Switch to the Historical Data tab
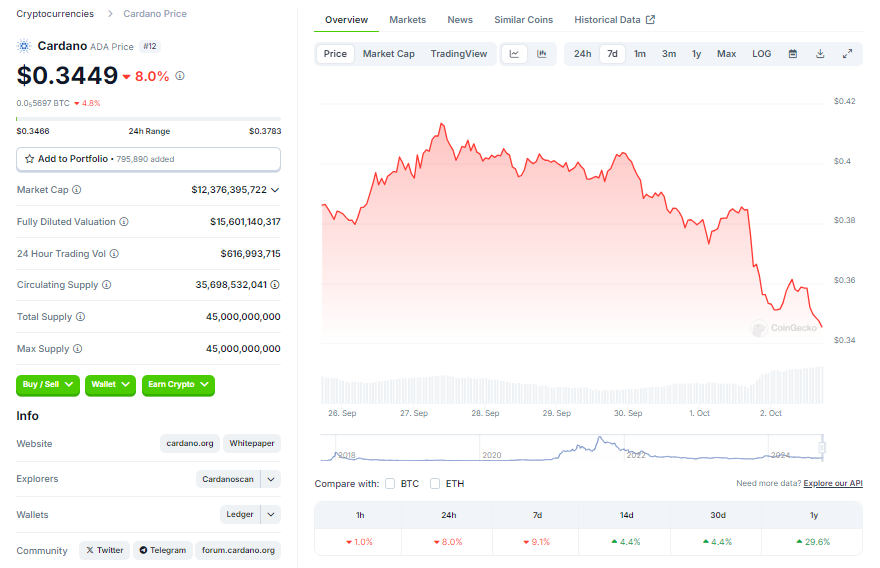Image resolution: width=880 pixels, height=568 pixels. point(614,20)
